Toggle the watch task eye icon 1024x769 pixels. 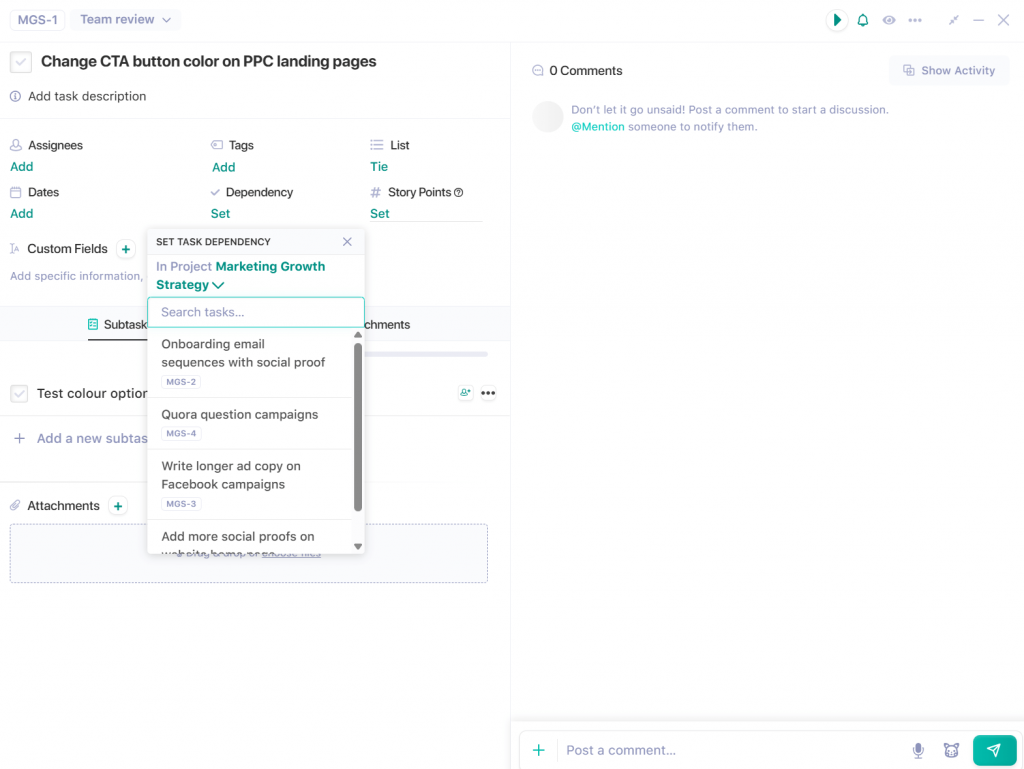[x=889, y=20]
